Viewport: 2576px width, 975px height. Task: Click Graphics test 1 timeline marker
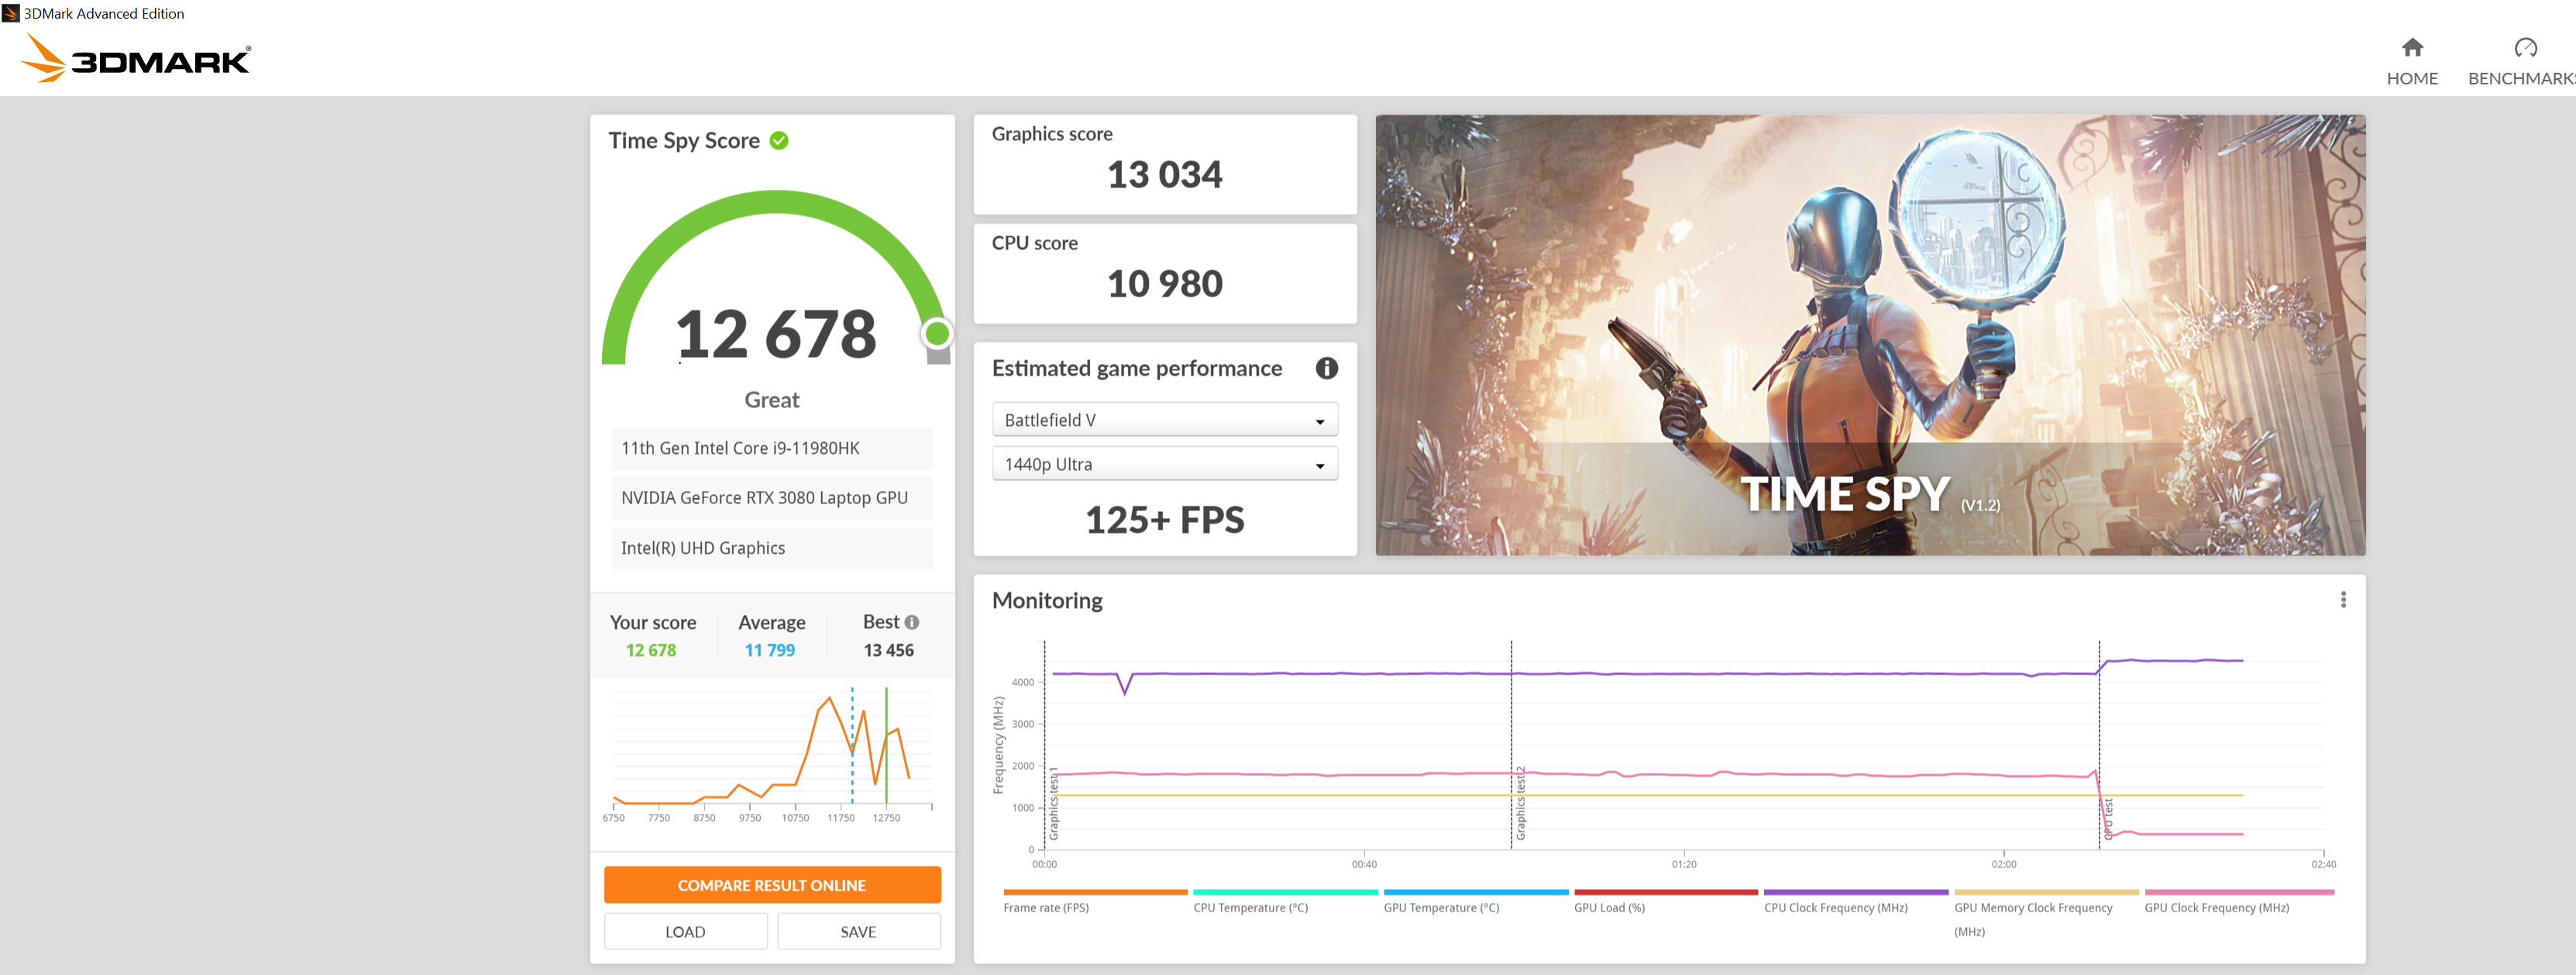pos(1053,803)
